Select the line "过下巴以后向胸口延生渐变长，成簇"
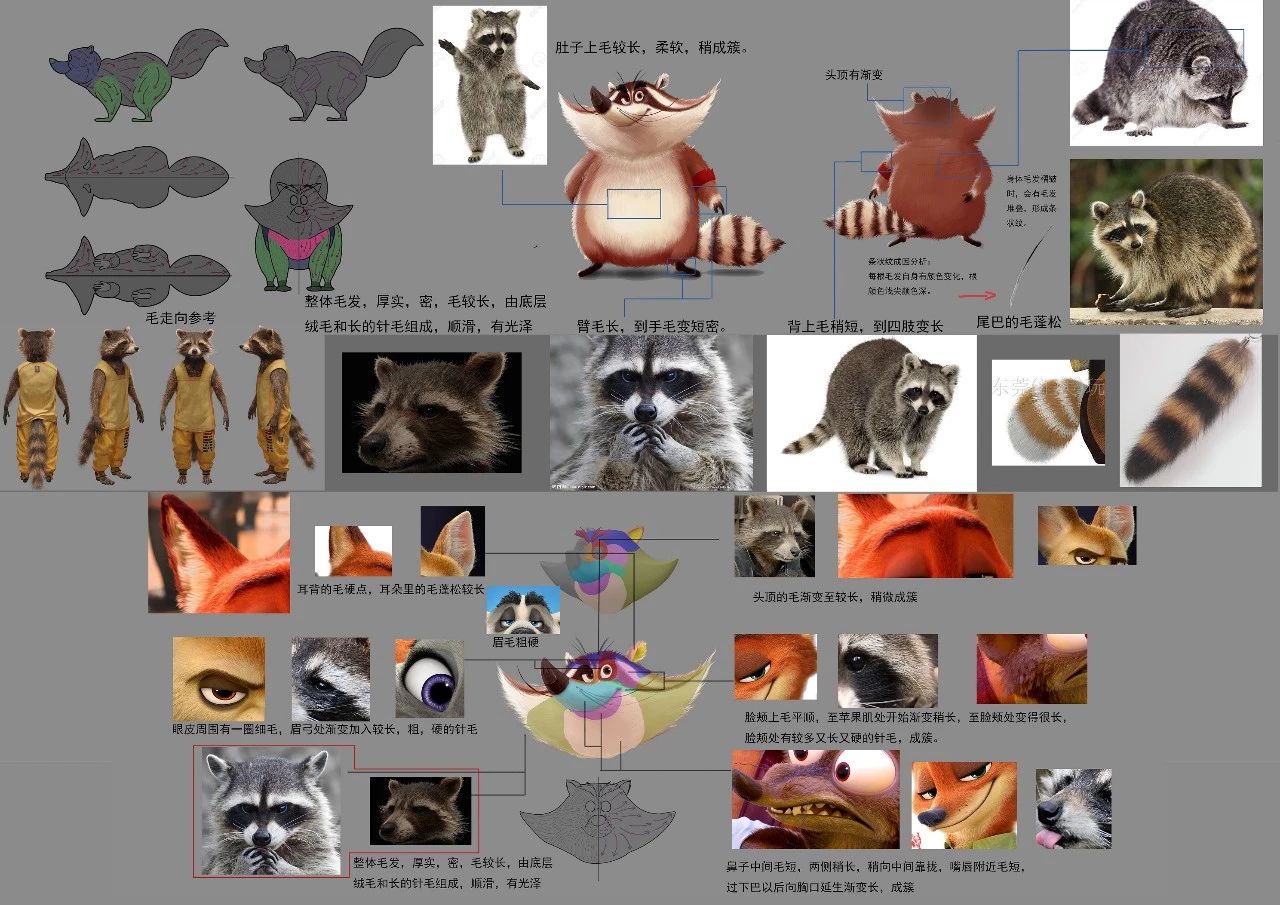This screenshot has height=905, width=1280. click(x=820, y=887)
